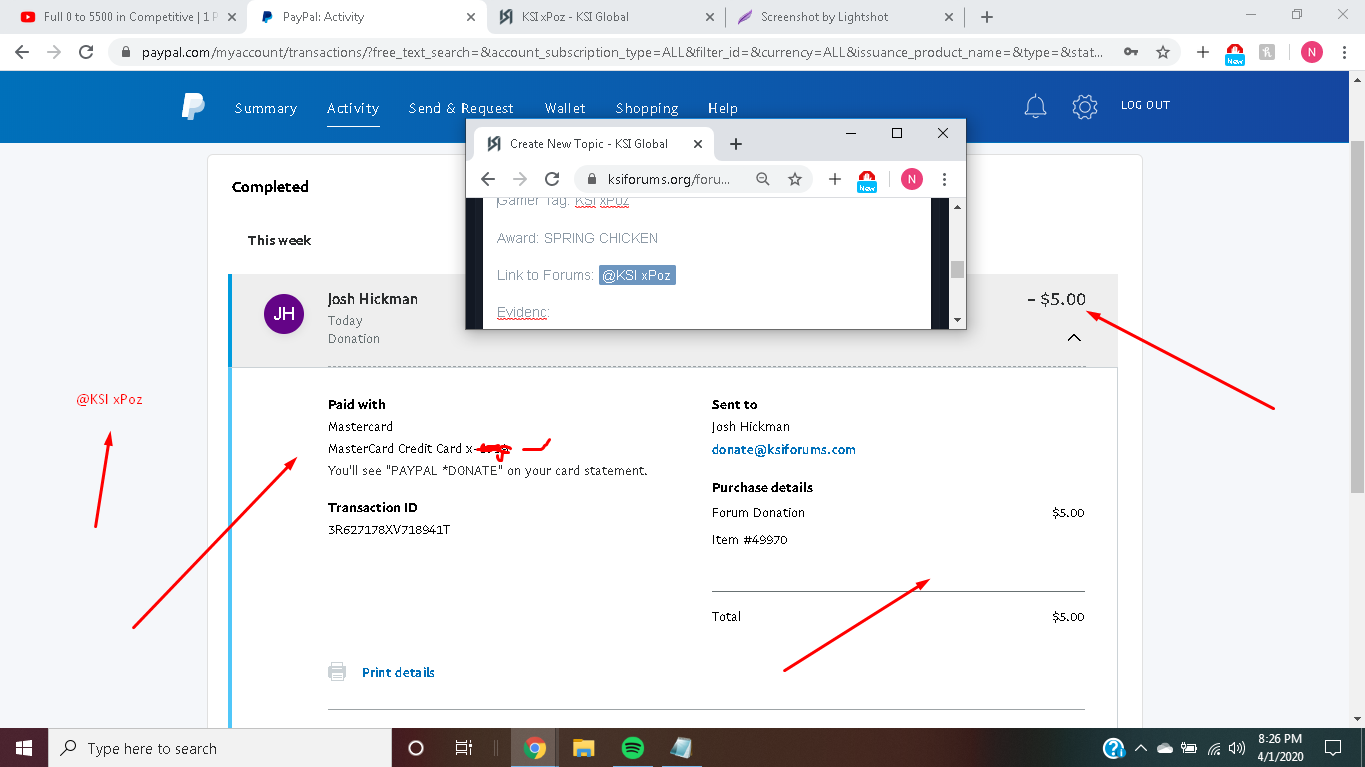The width and height of the screenshot is (1365, 767).
Task: Open the Action Center notification icon
Action: pos(1333,748)
